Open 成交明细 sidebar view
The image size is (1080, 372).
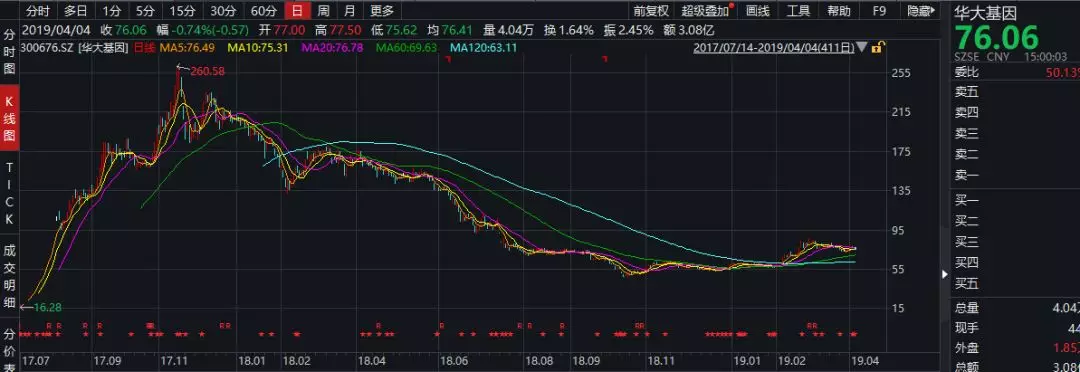pos(10,276)
